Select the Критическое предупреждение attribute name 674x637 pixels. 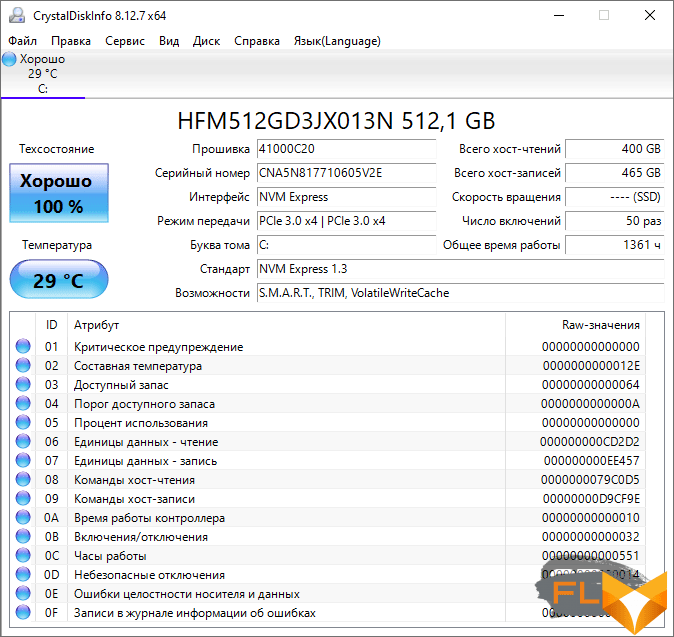(159, 347)
